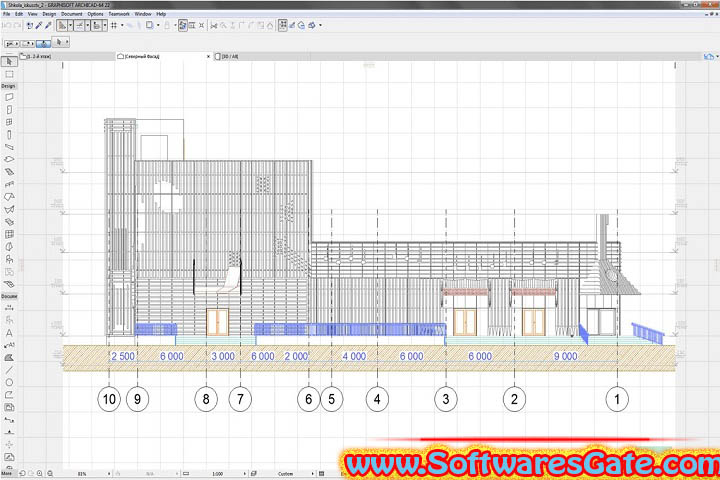This screenshot has height=480, width=720.
Task: Select the Polyline tool
Action: (x=9, y=395)
